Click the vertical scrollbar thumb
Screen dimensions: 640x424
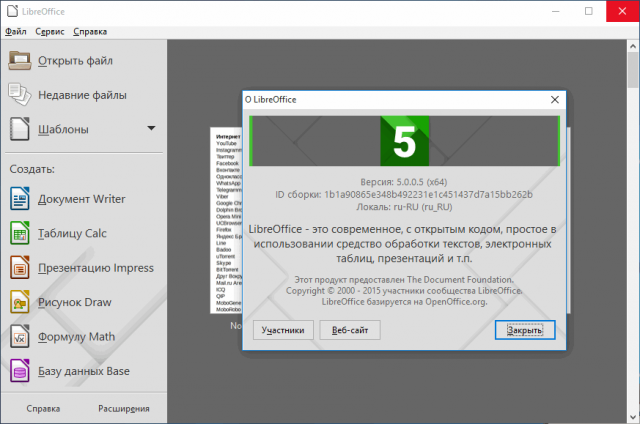633,70
